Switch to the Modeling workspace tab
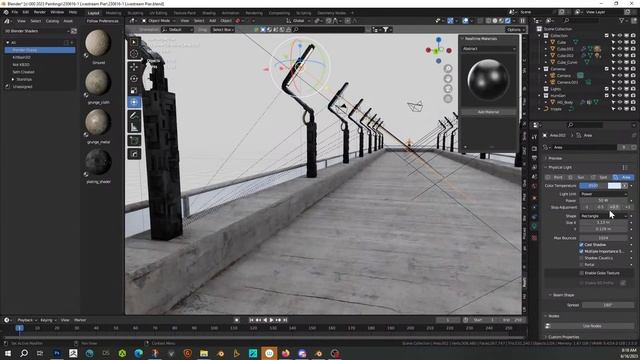The width and height of the screenshot is (640, 360). 113,13
